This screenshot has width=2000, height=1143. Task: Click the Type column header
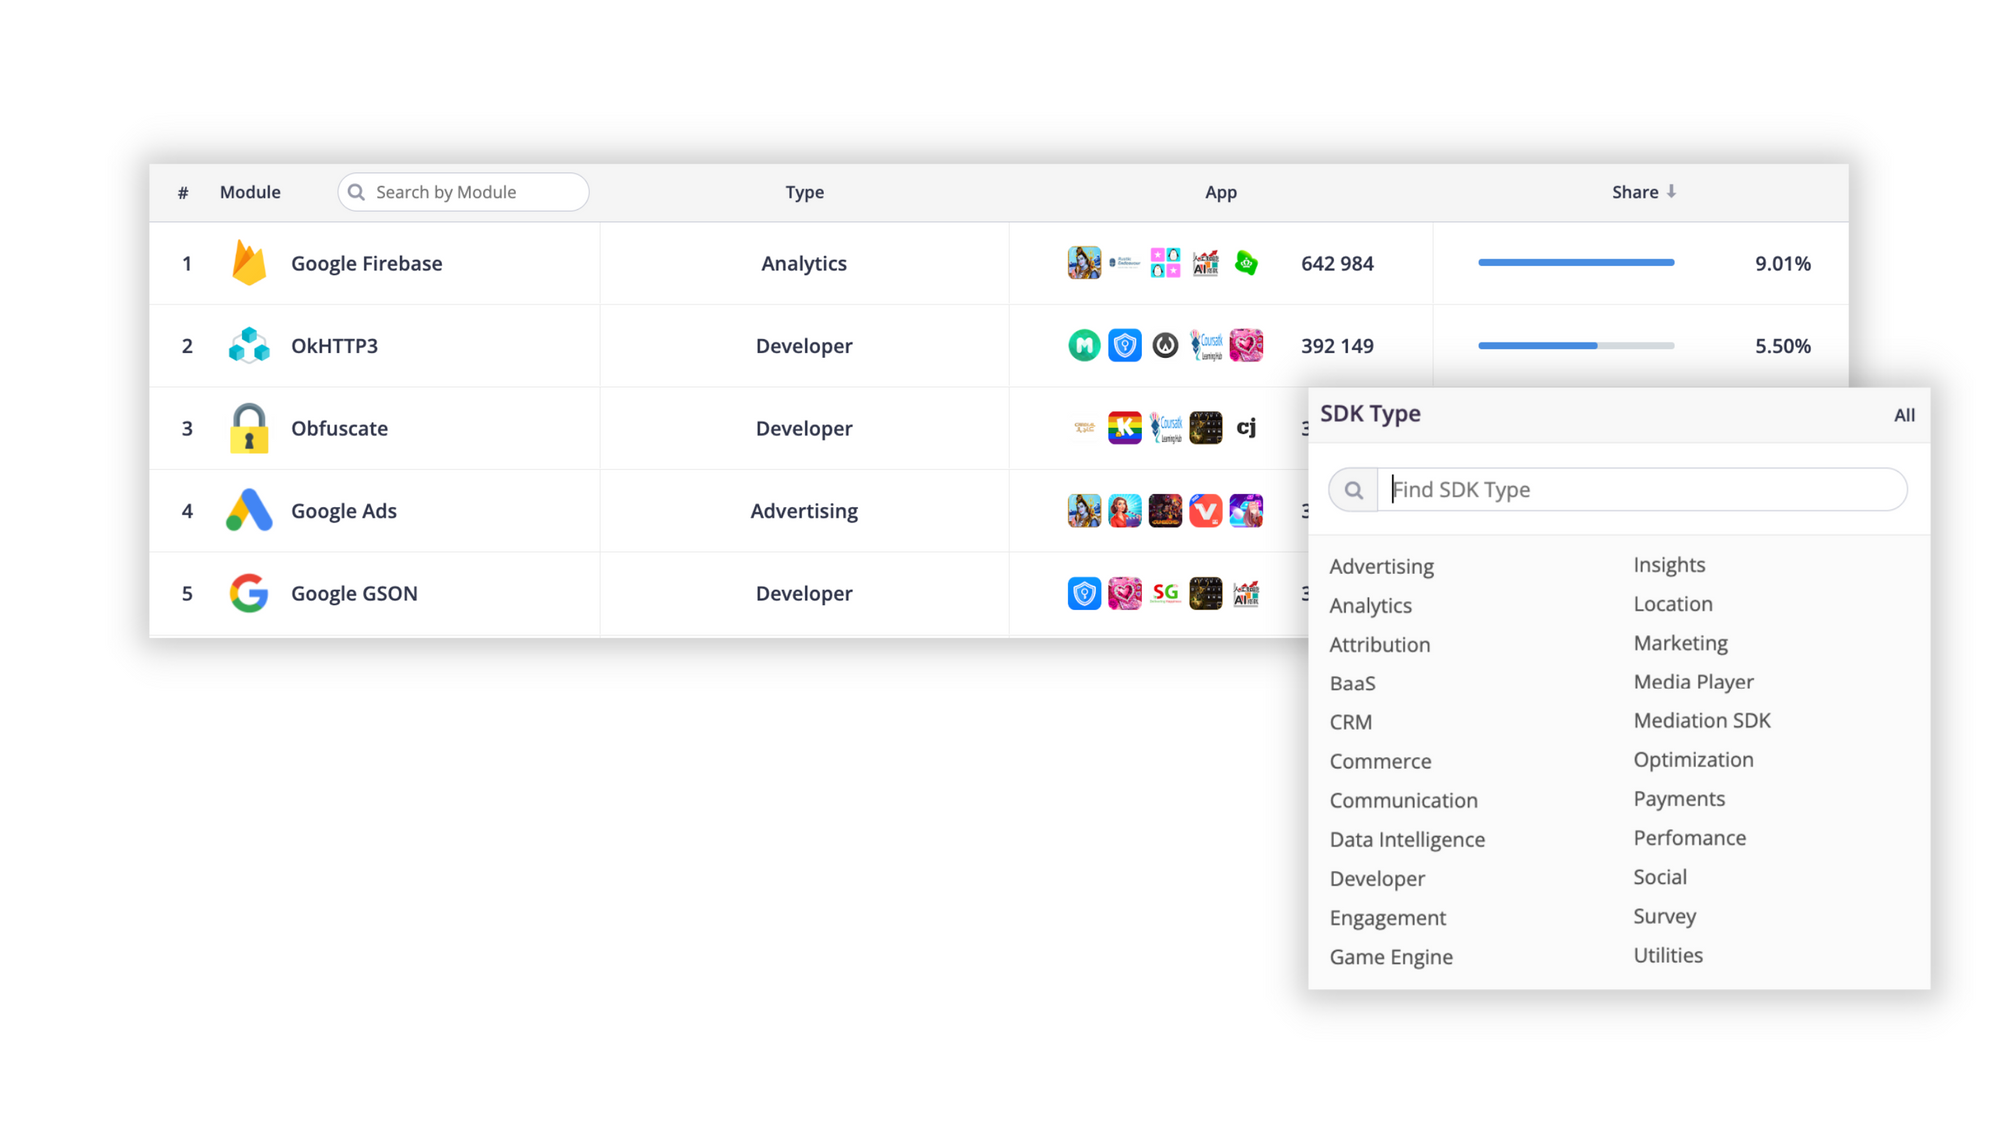804,192
